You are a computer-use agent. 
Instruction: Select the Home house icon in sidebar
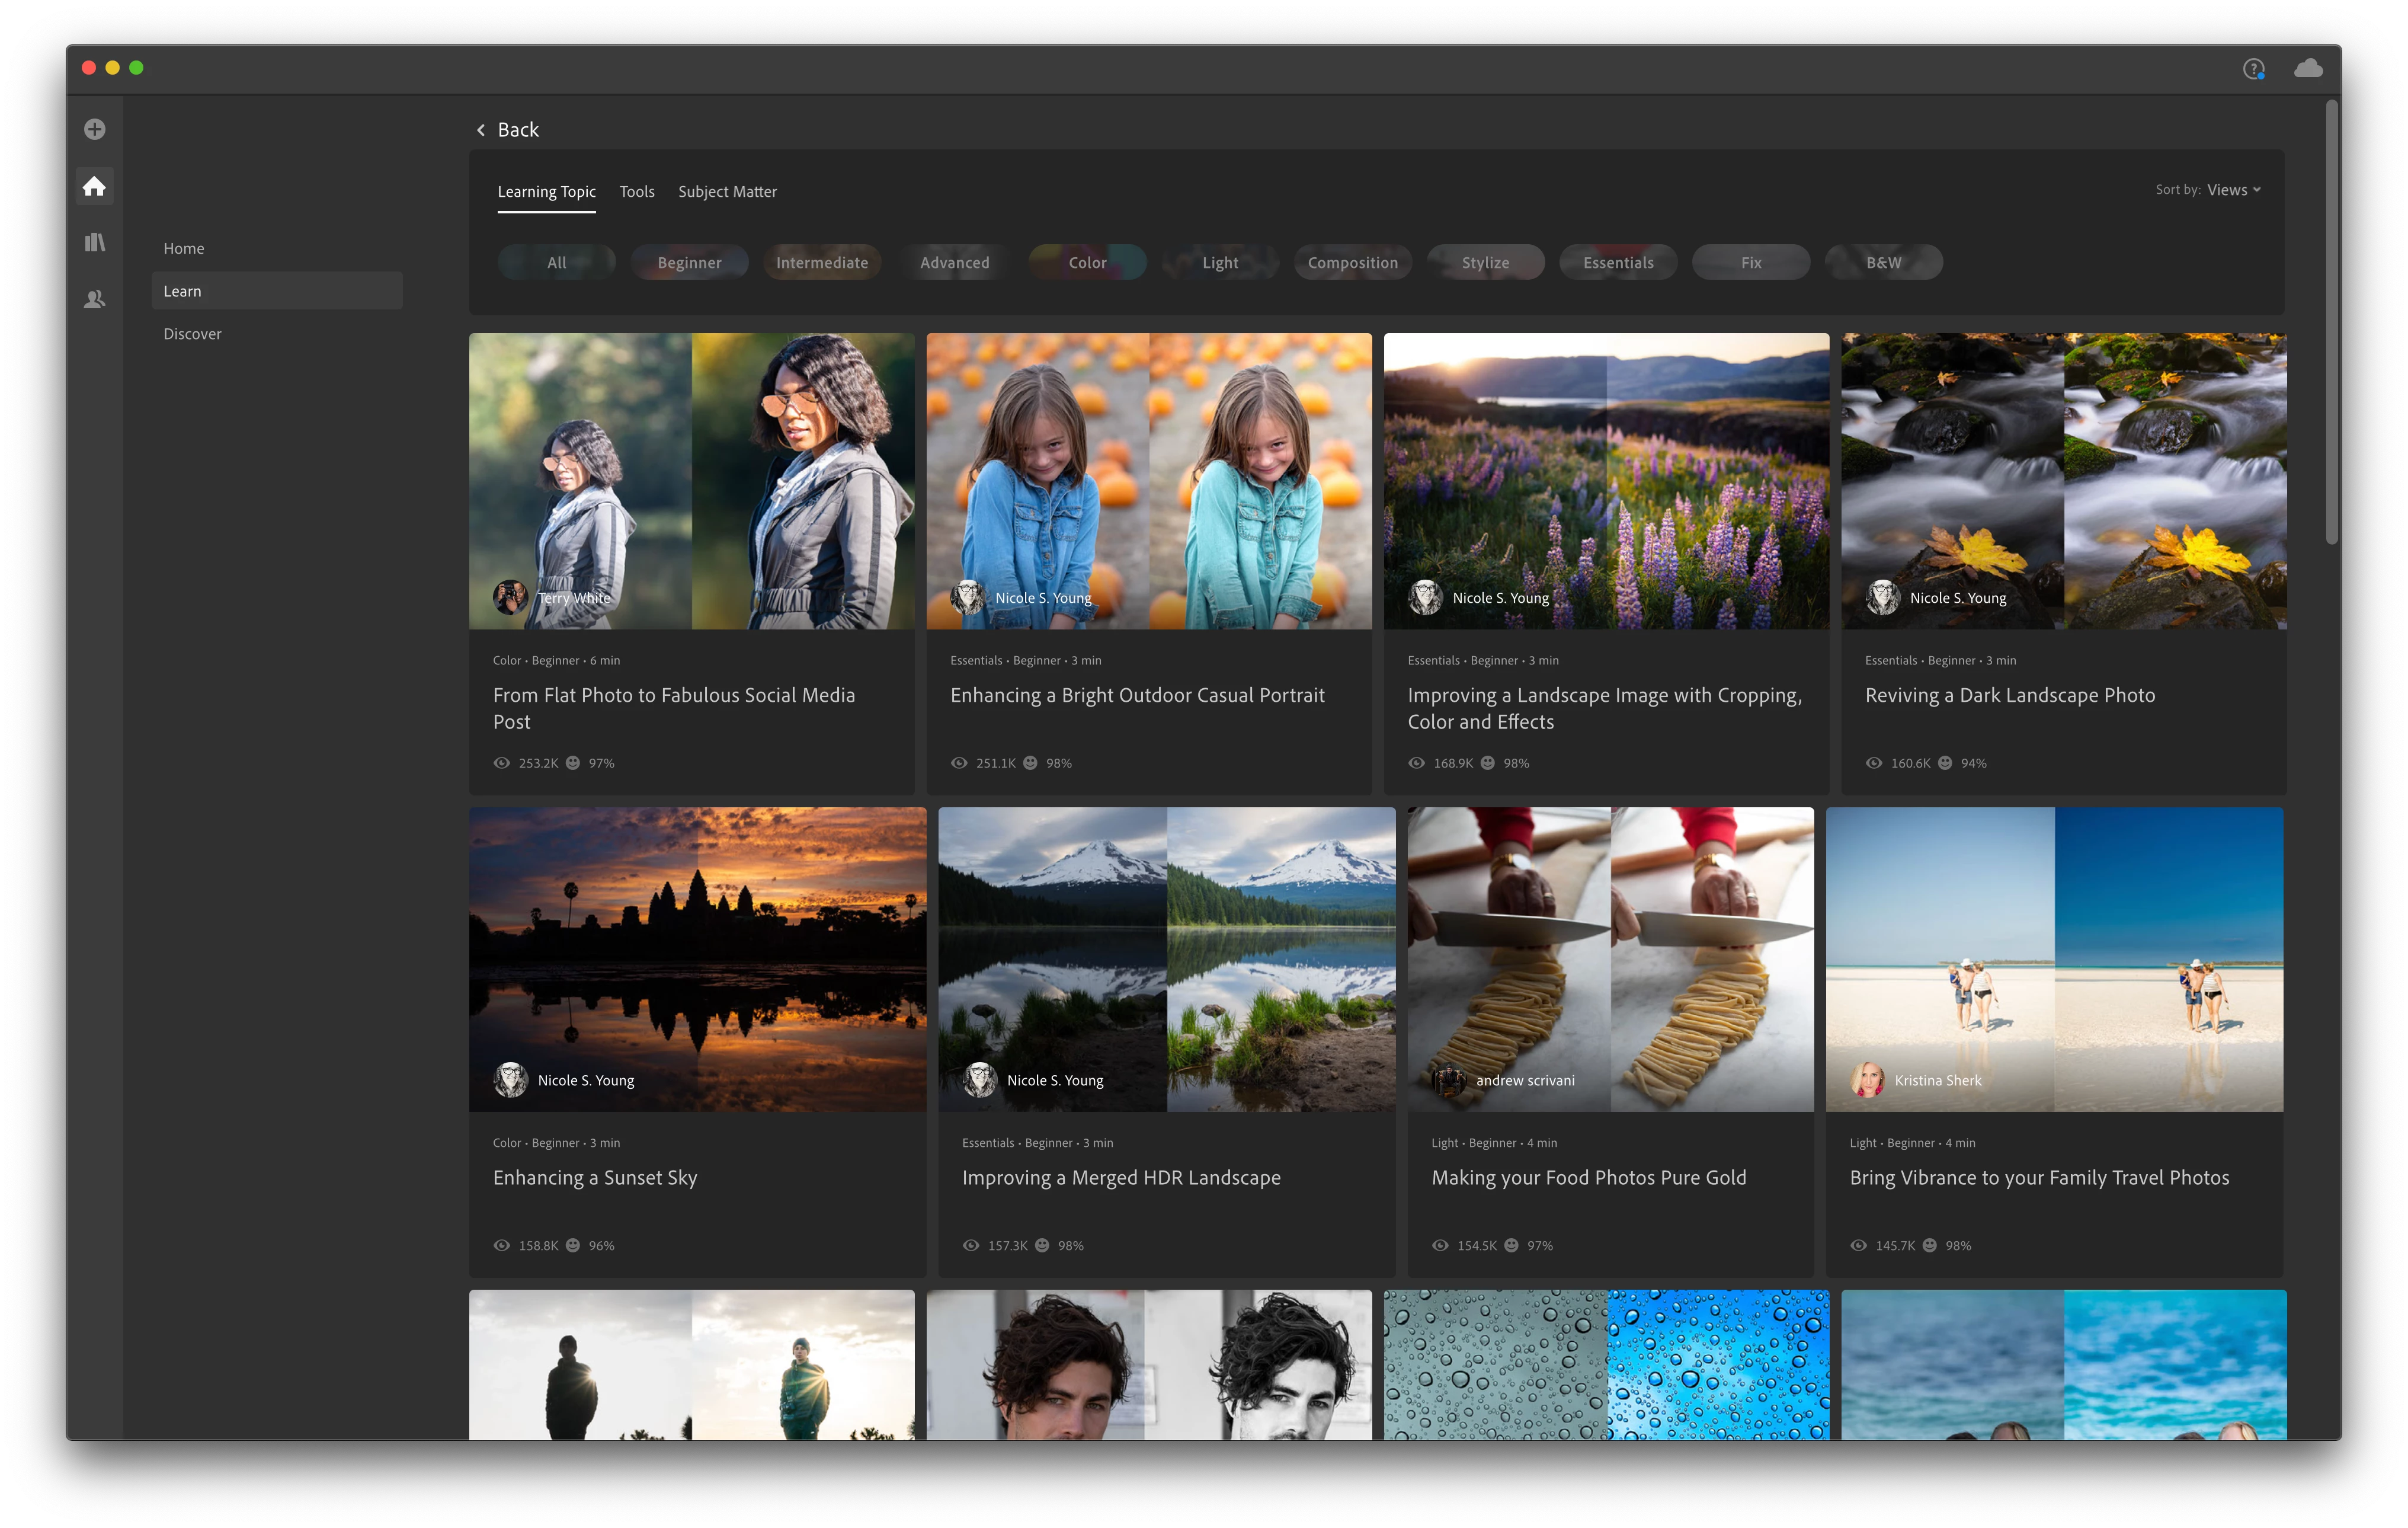(x=94, y=186)
